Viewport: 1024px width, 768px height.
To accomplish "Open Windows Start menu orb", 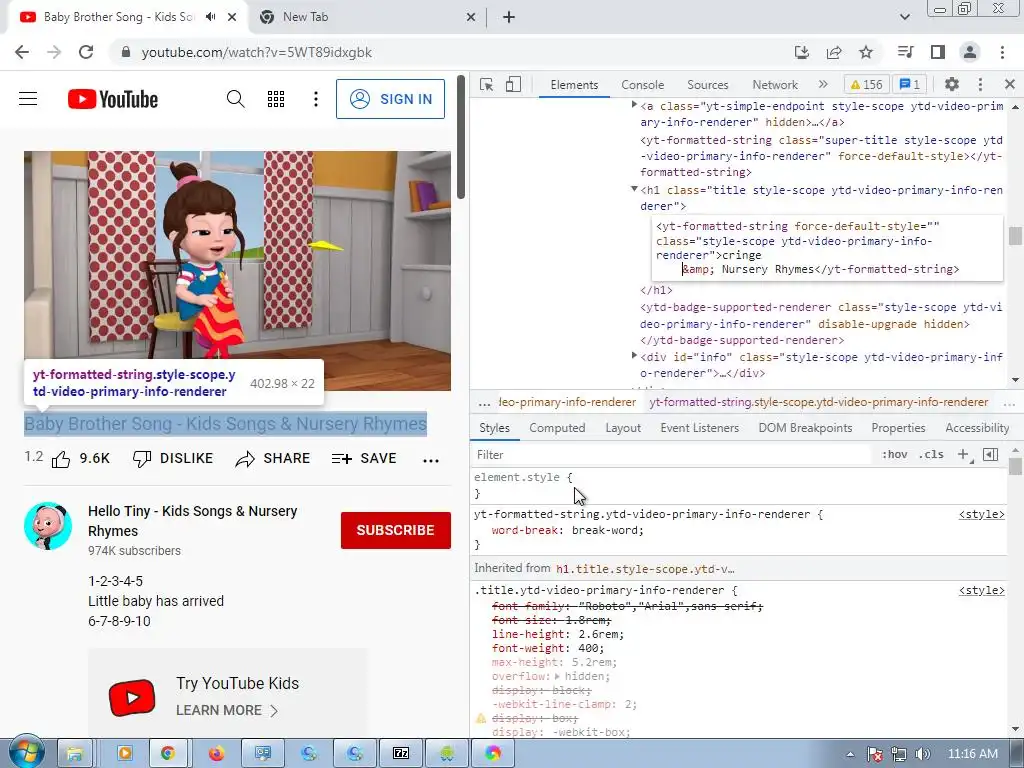I will pyautogui.click(x=25, y=751).
